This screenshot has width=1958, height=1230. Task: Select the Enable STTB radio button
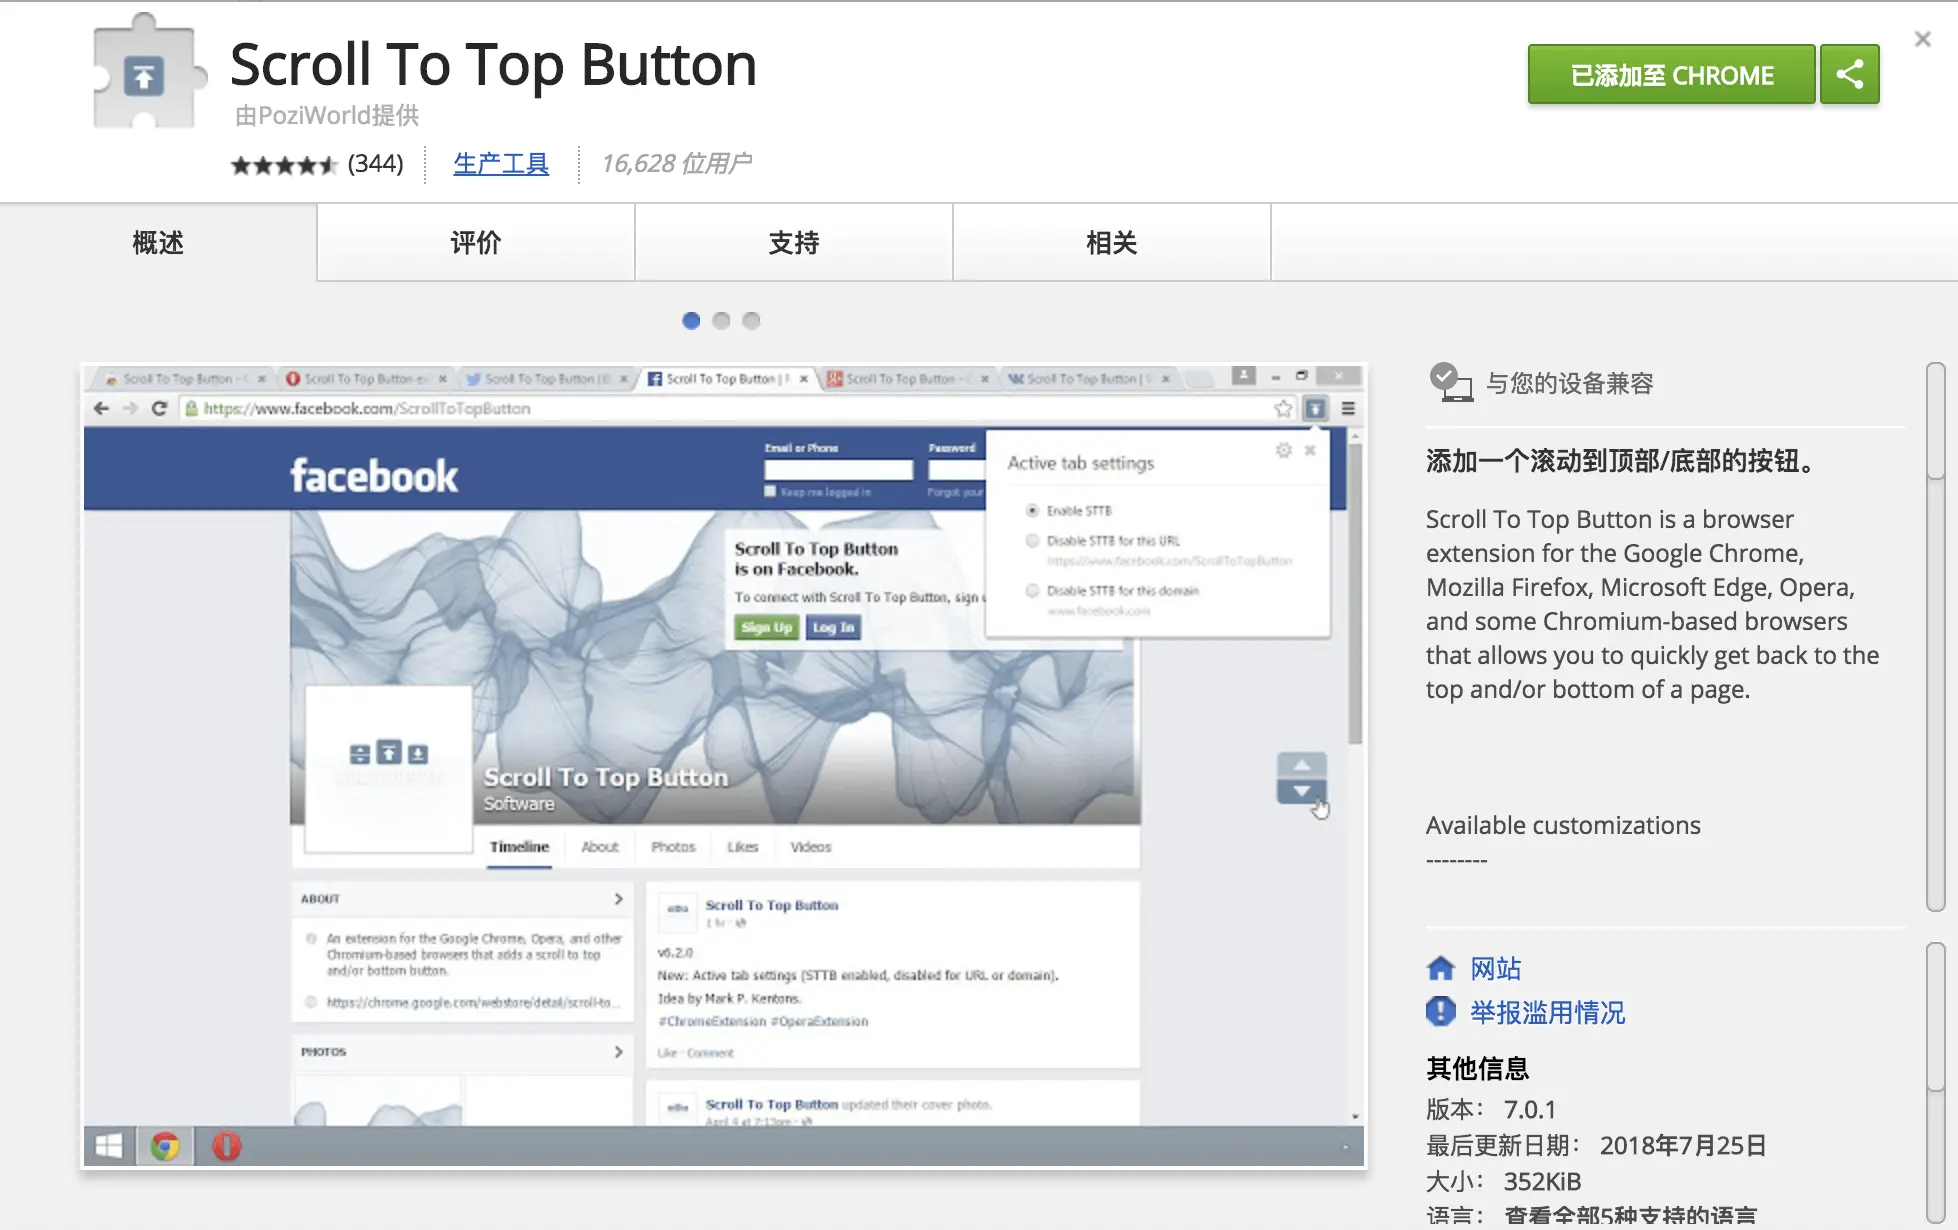pos(1031,510)
